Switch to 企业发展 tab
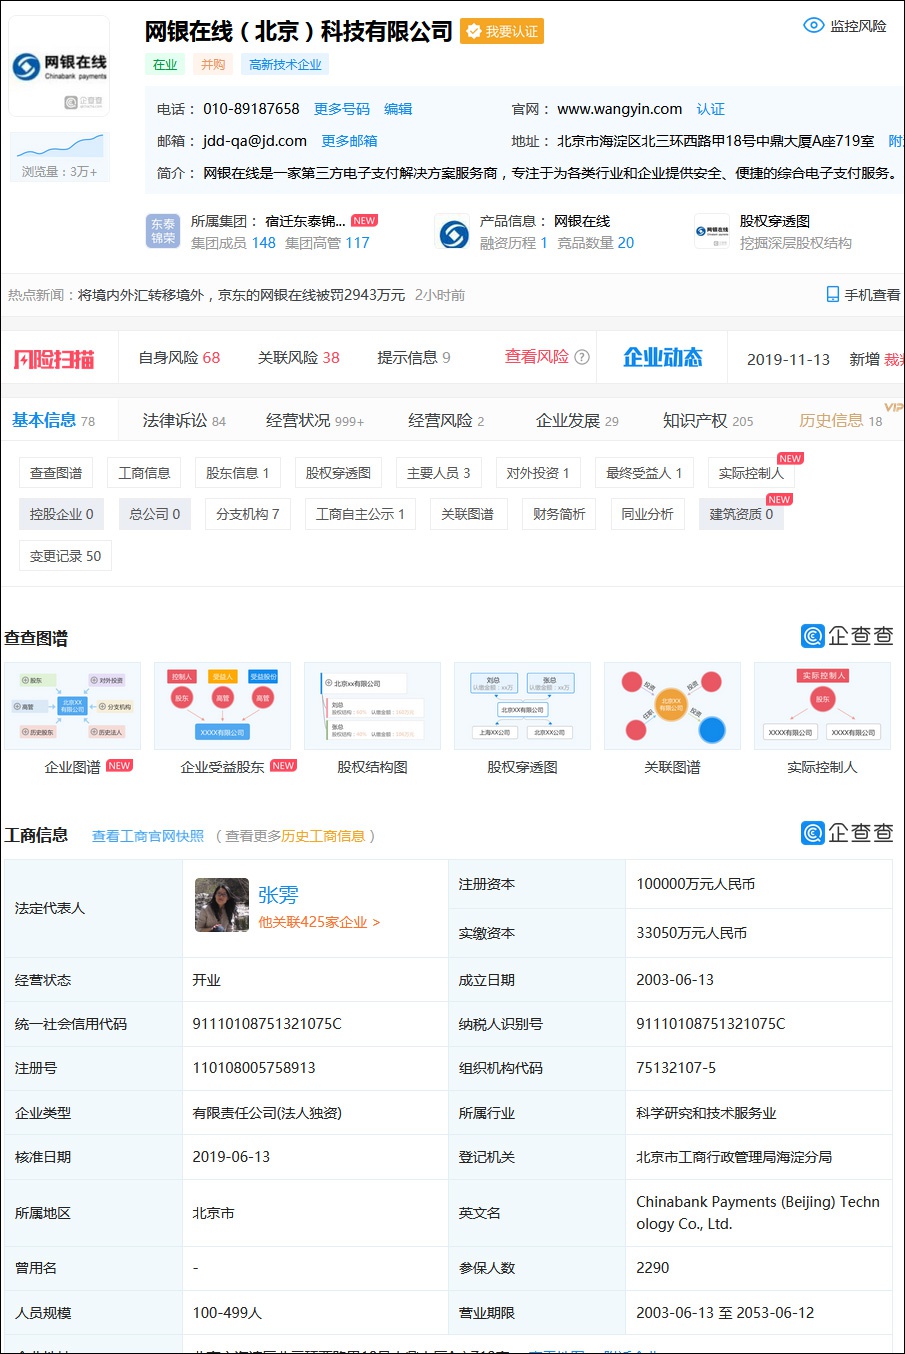This screenshot has height=1354, width=905. [x=577, y=420]
